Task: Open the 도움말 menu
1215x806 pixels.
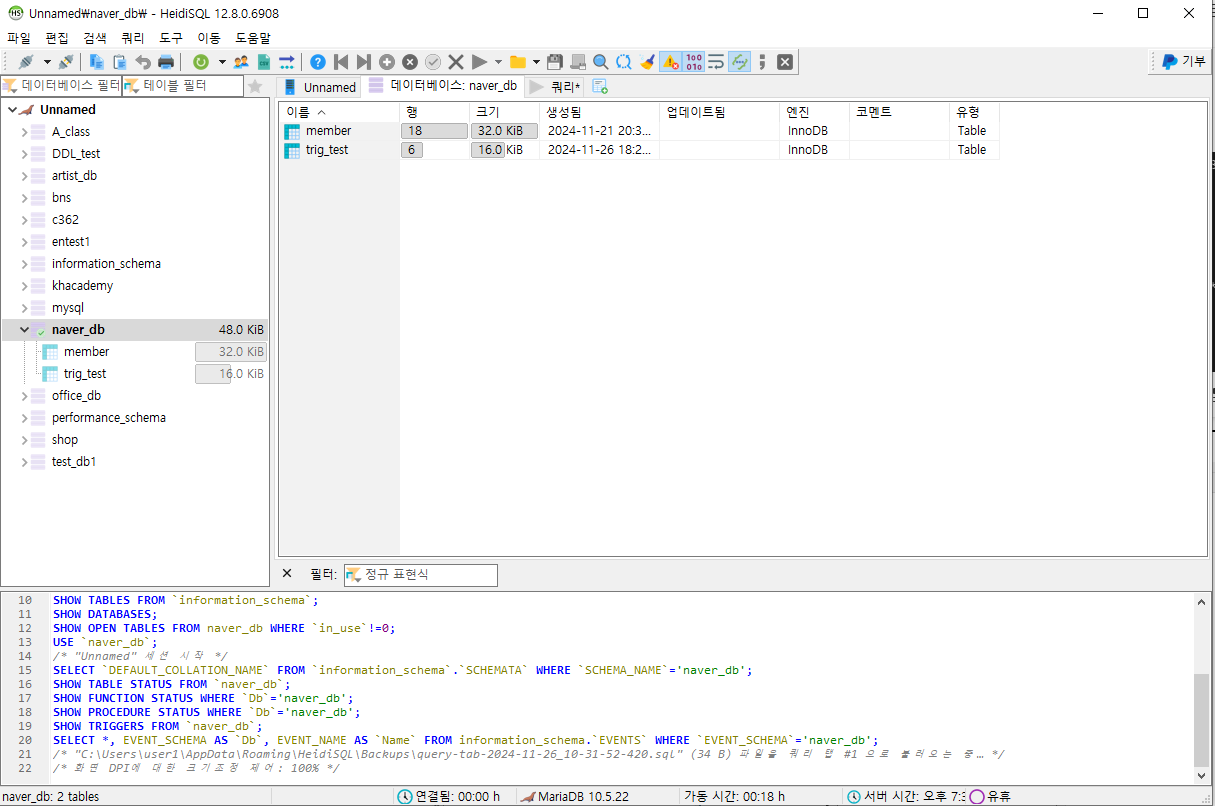Action: 253,38
